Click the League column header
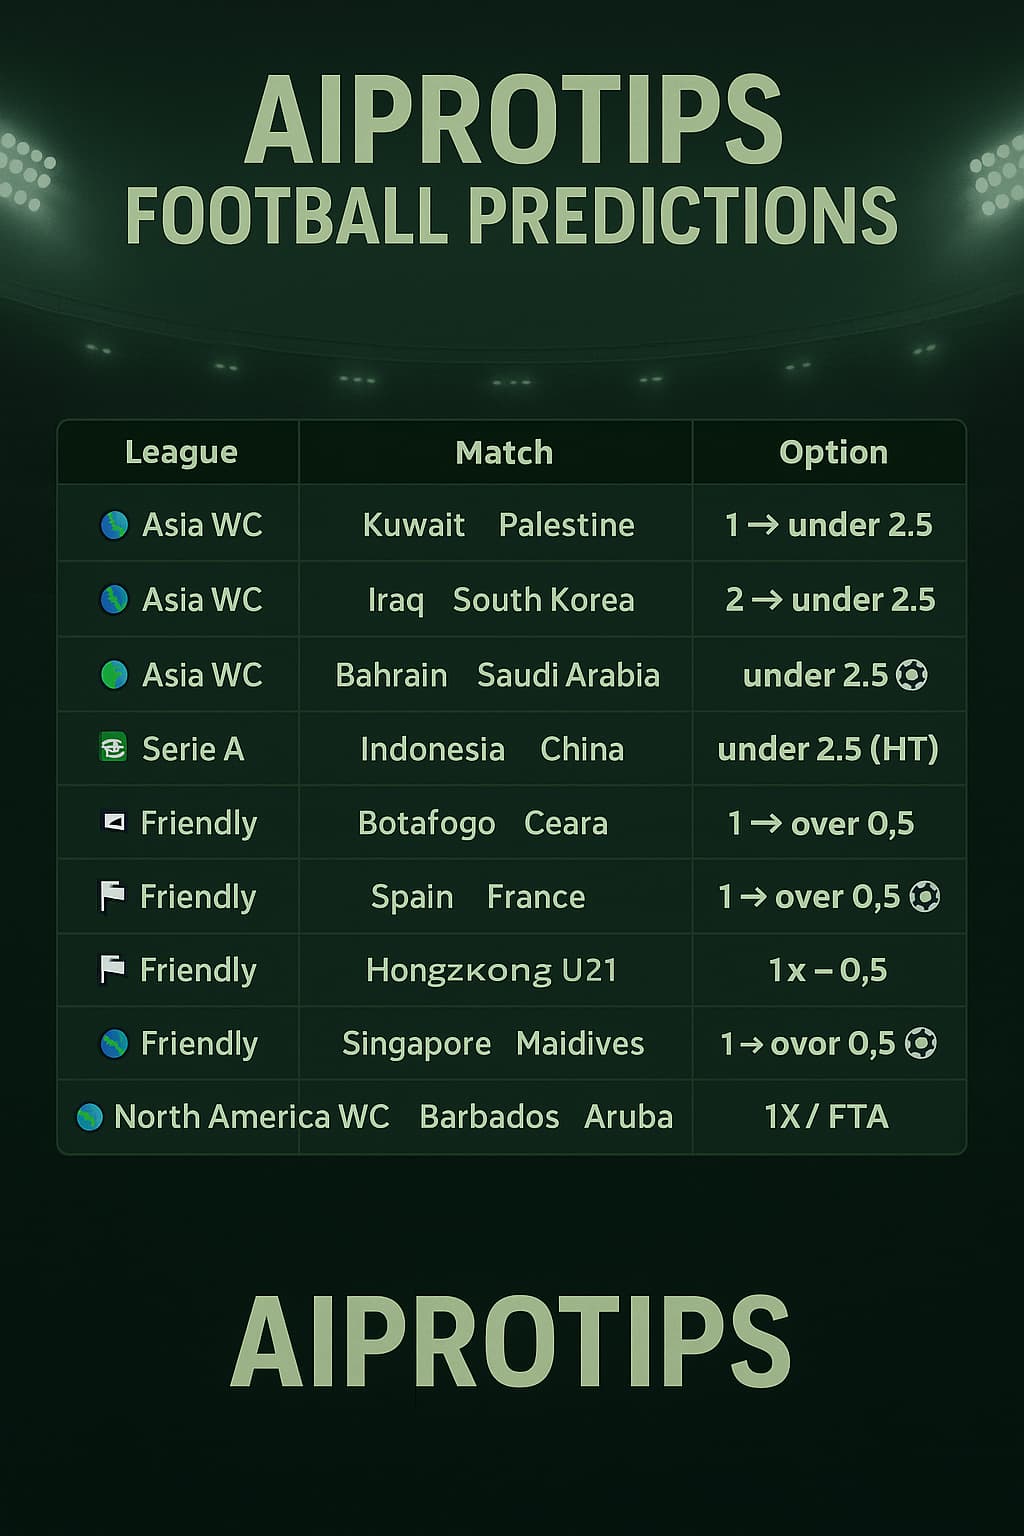Viewport: 1024px width, 1536px height. pos(181,453)
